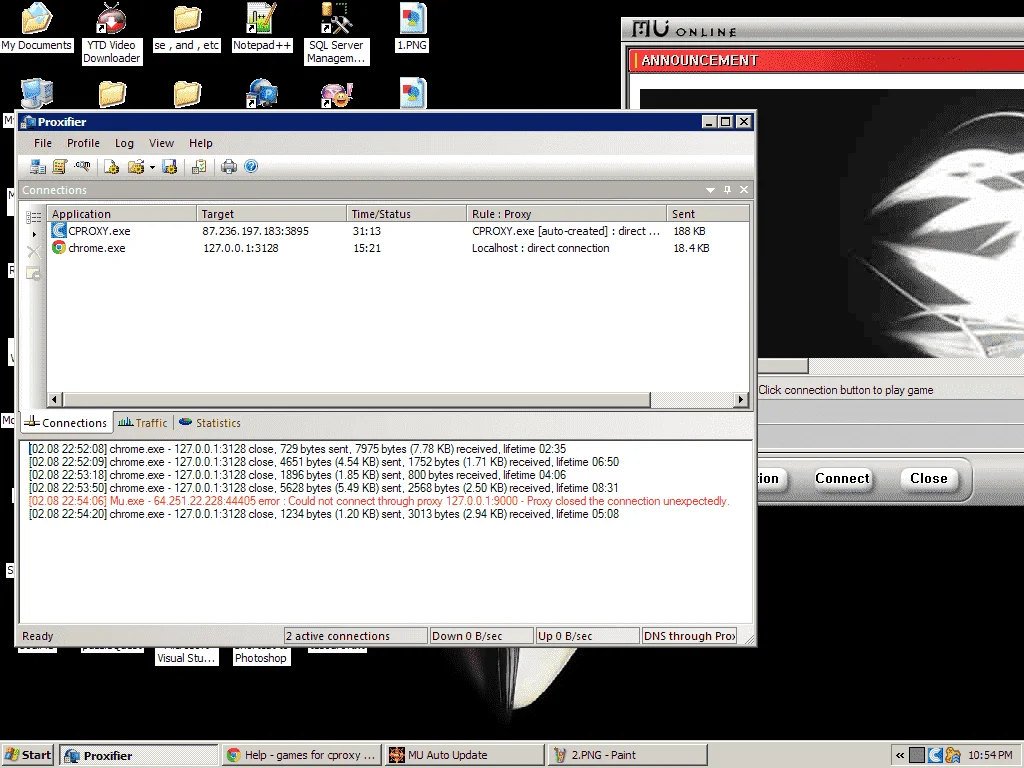Click the New Profile toolbar icon
The image size is (1024, 768).
[x=112, y=167]
